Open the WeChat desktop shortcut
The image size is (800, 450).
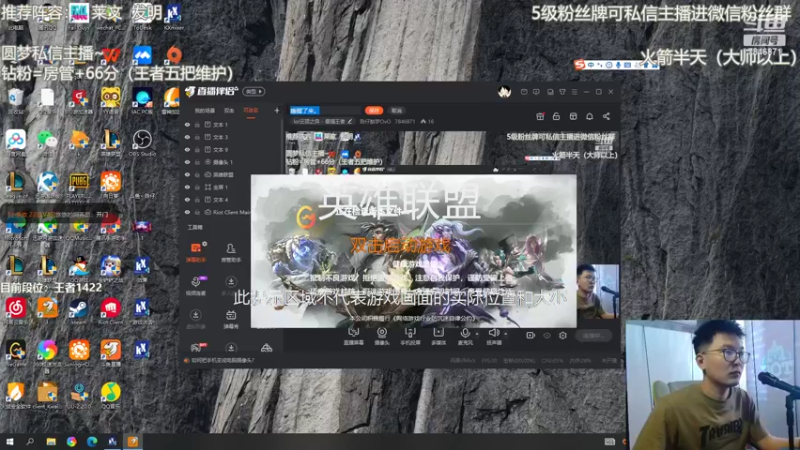47,143
